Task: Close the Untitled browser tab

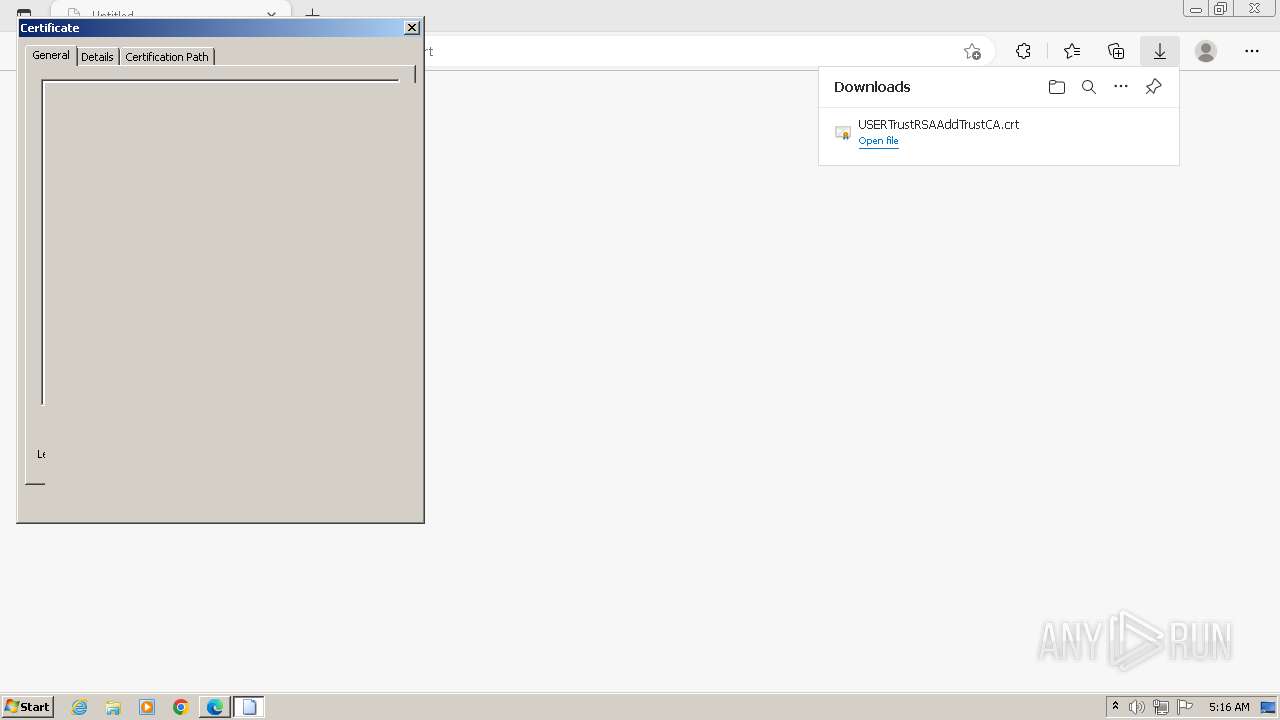Action: click(x=271, y=15)
